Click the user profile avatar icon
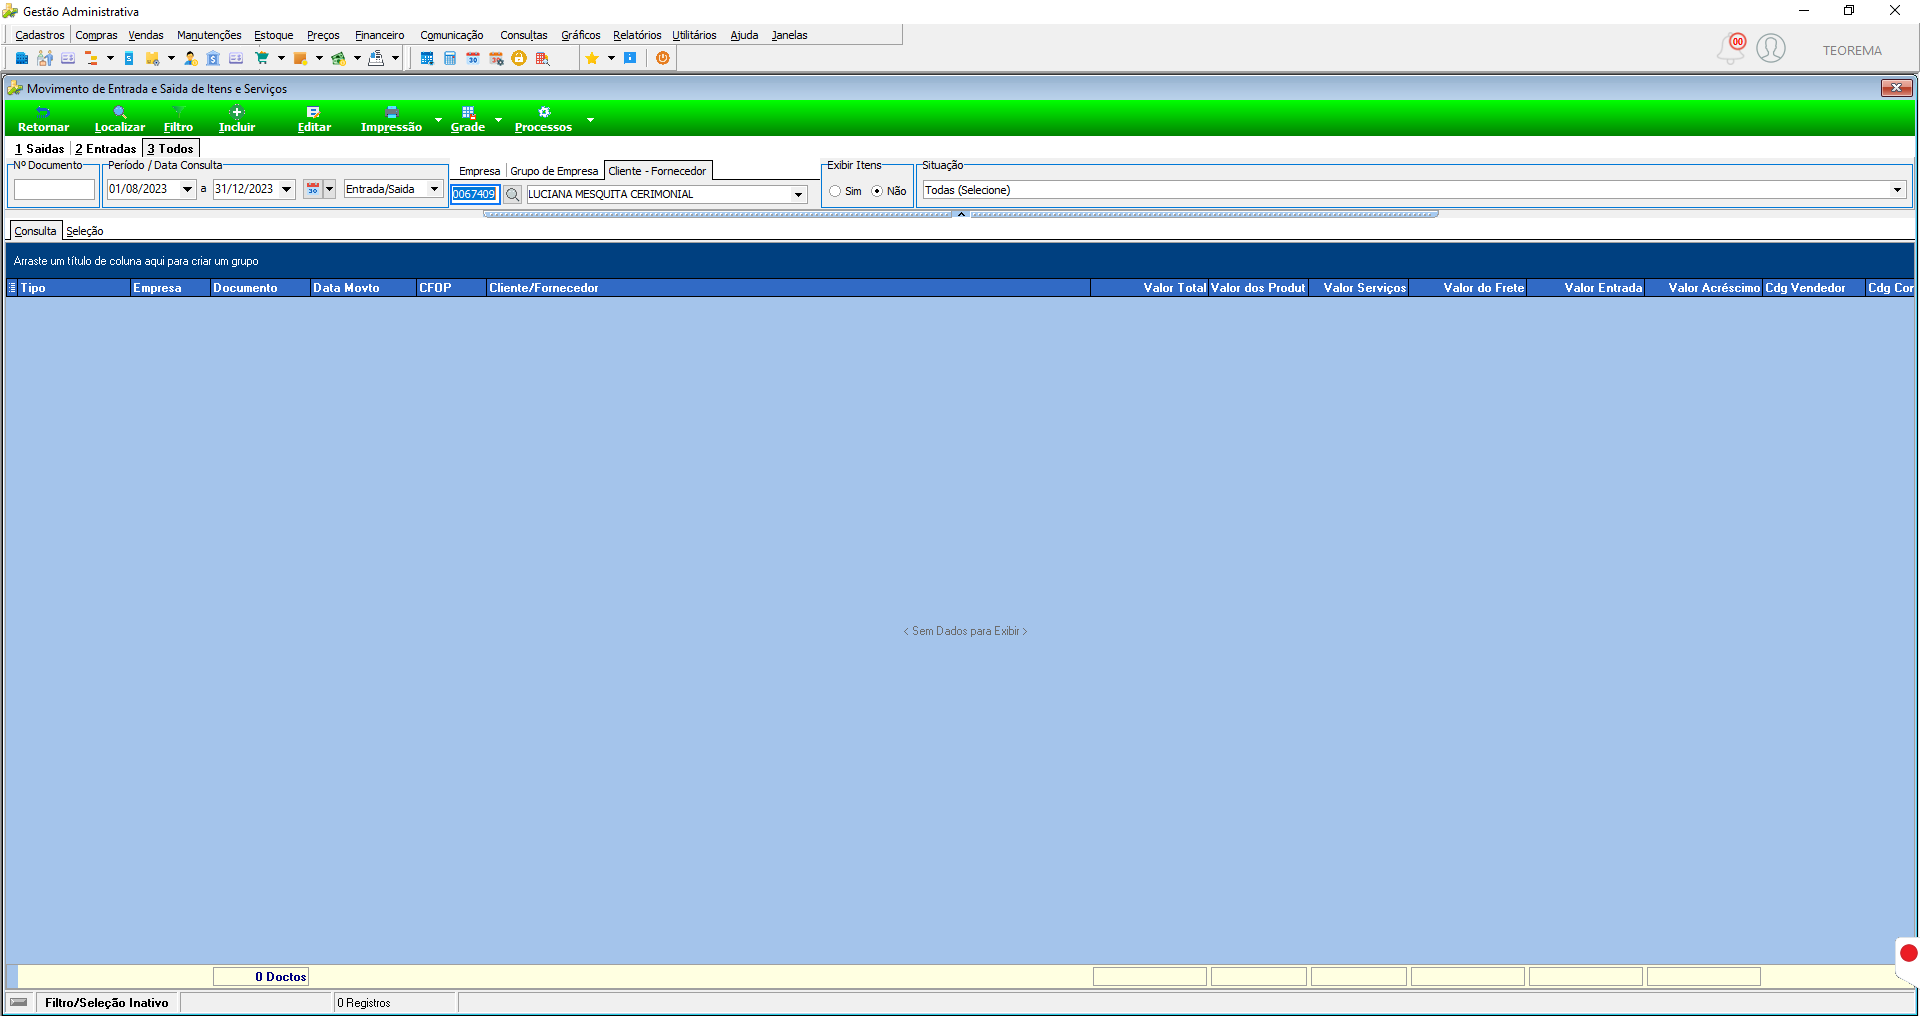1920x1016 pixels. point(1771,48)
